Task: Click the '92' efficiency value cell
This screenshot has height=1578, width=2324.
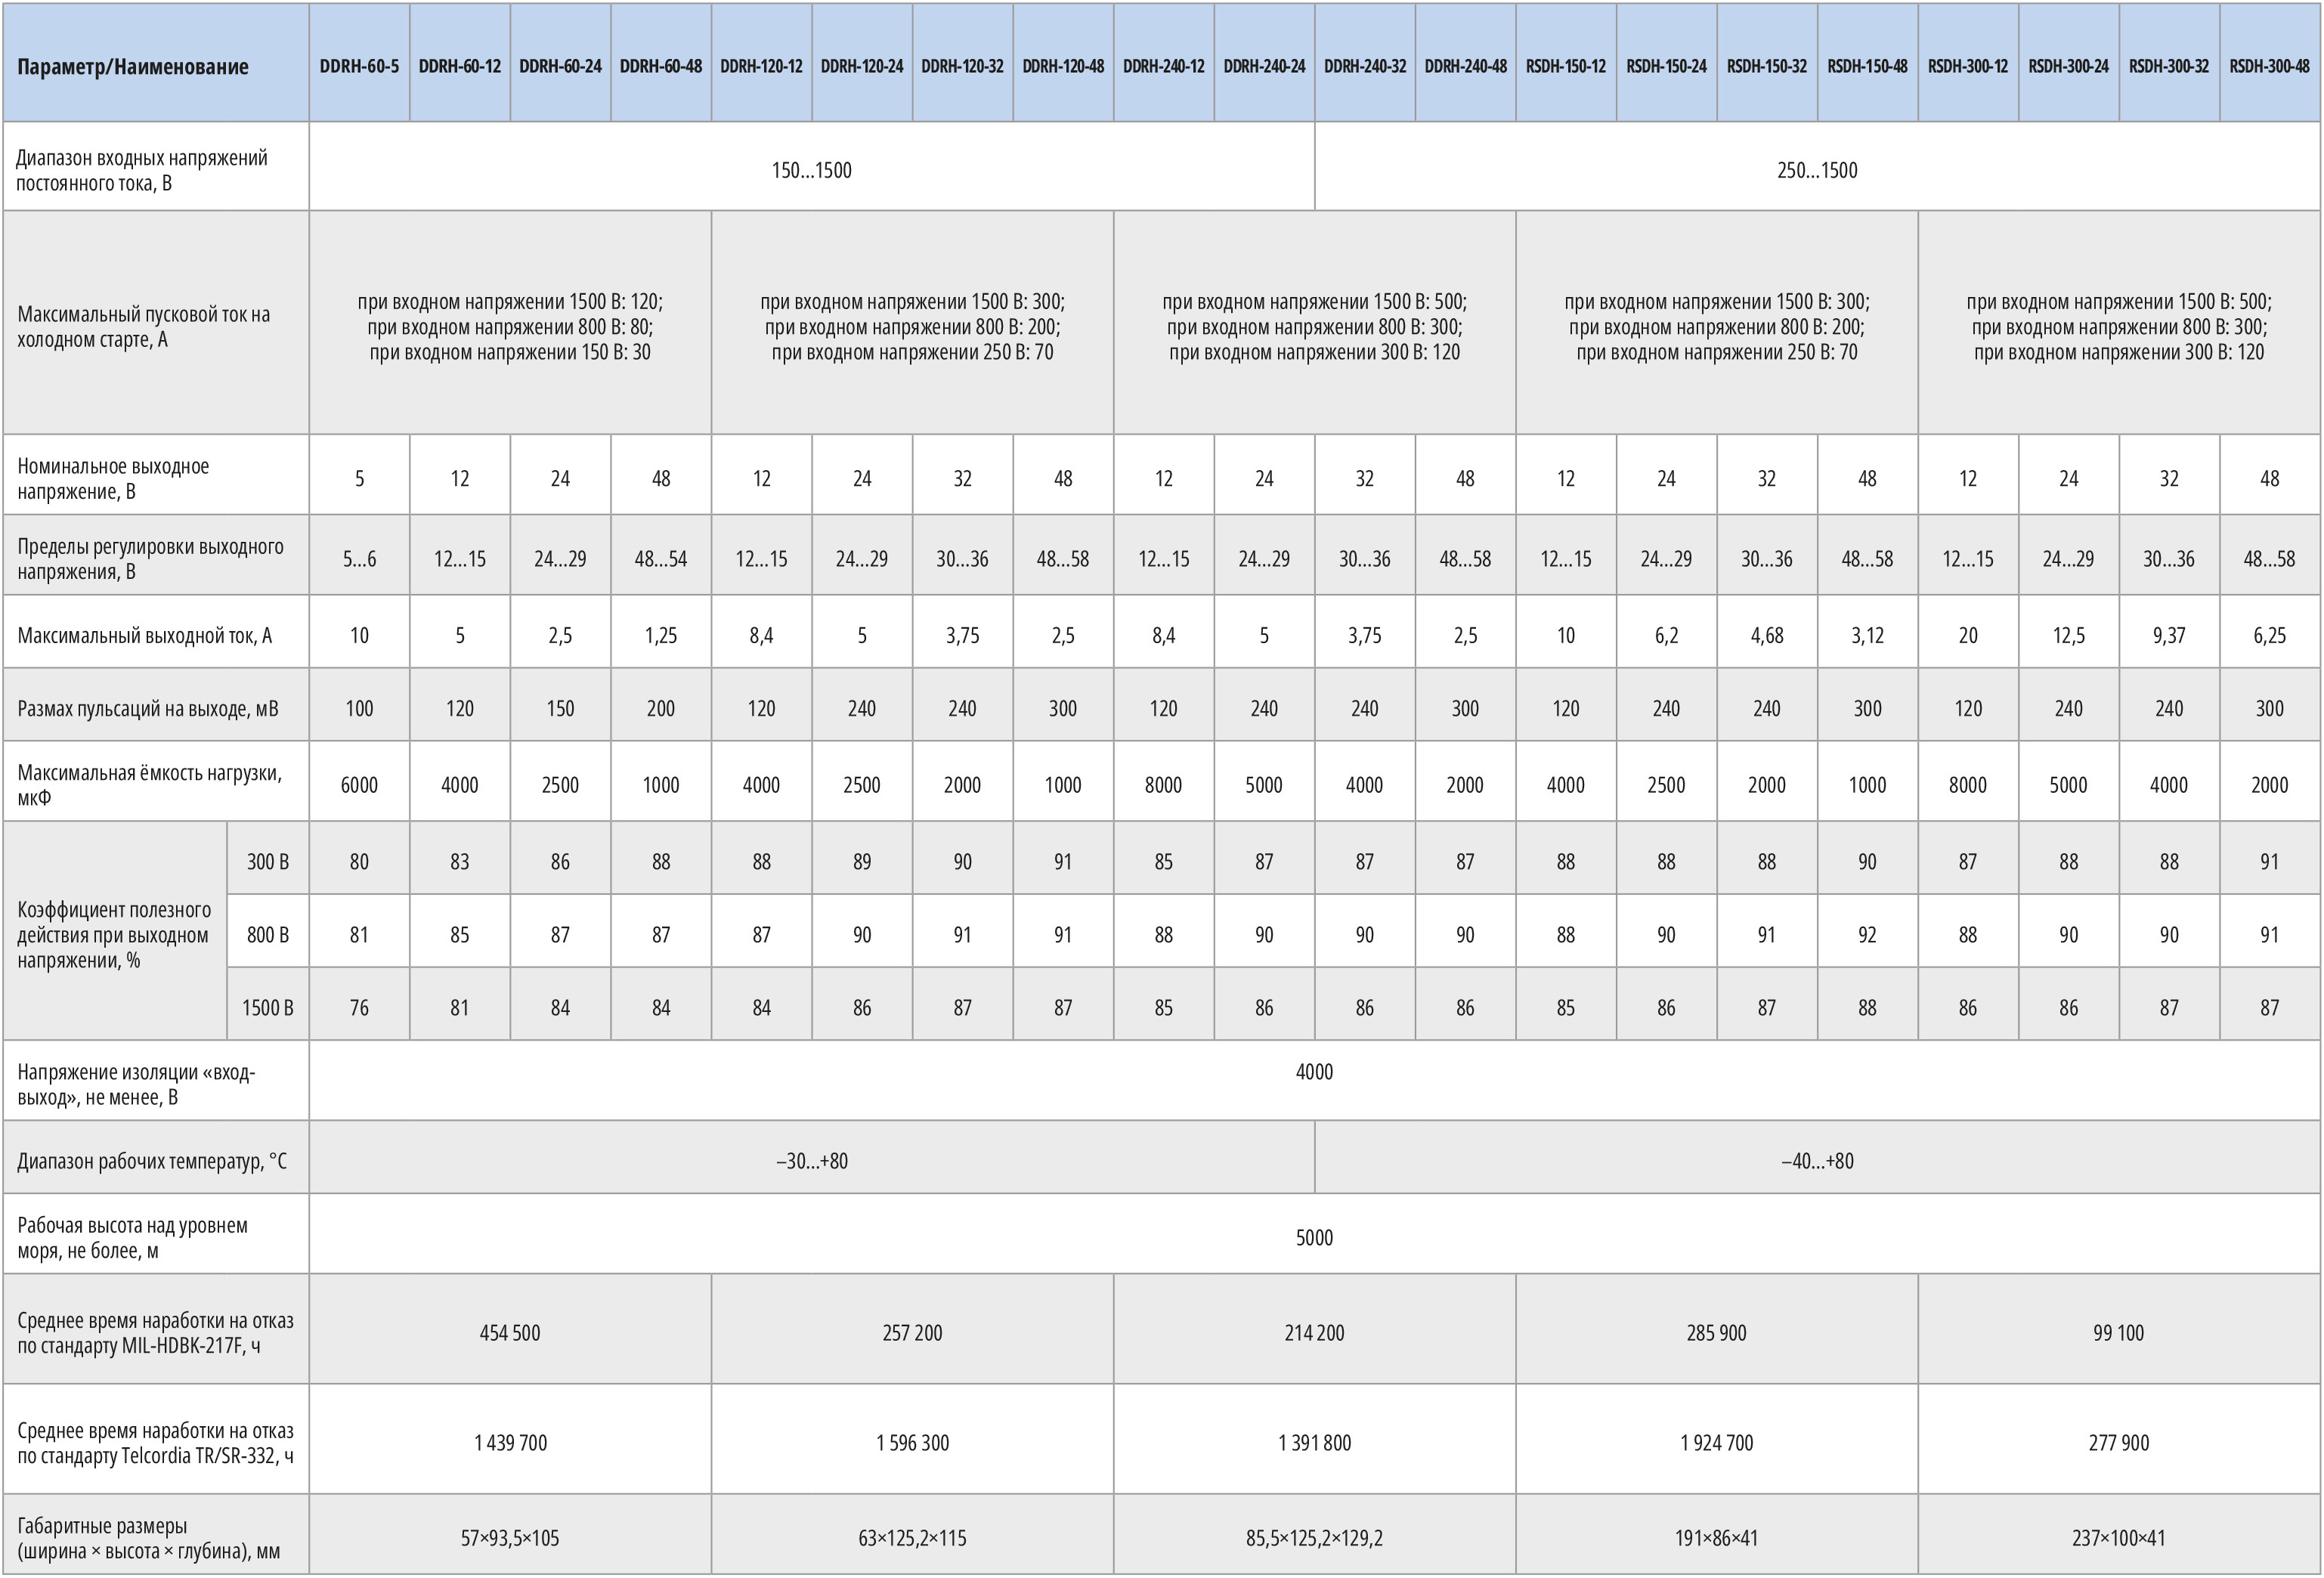Action: click(x=1868, y=930)
